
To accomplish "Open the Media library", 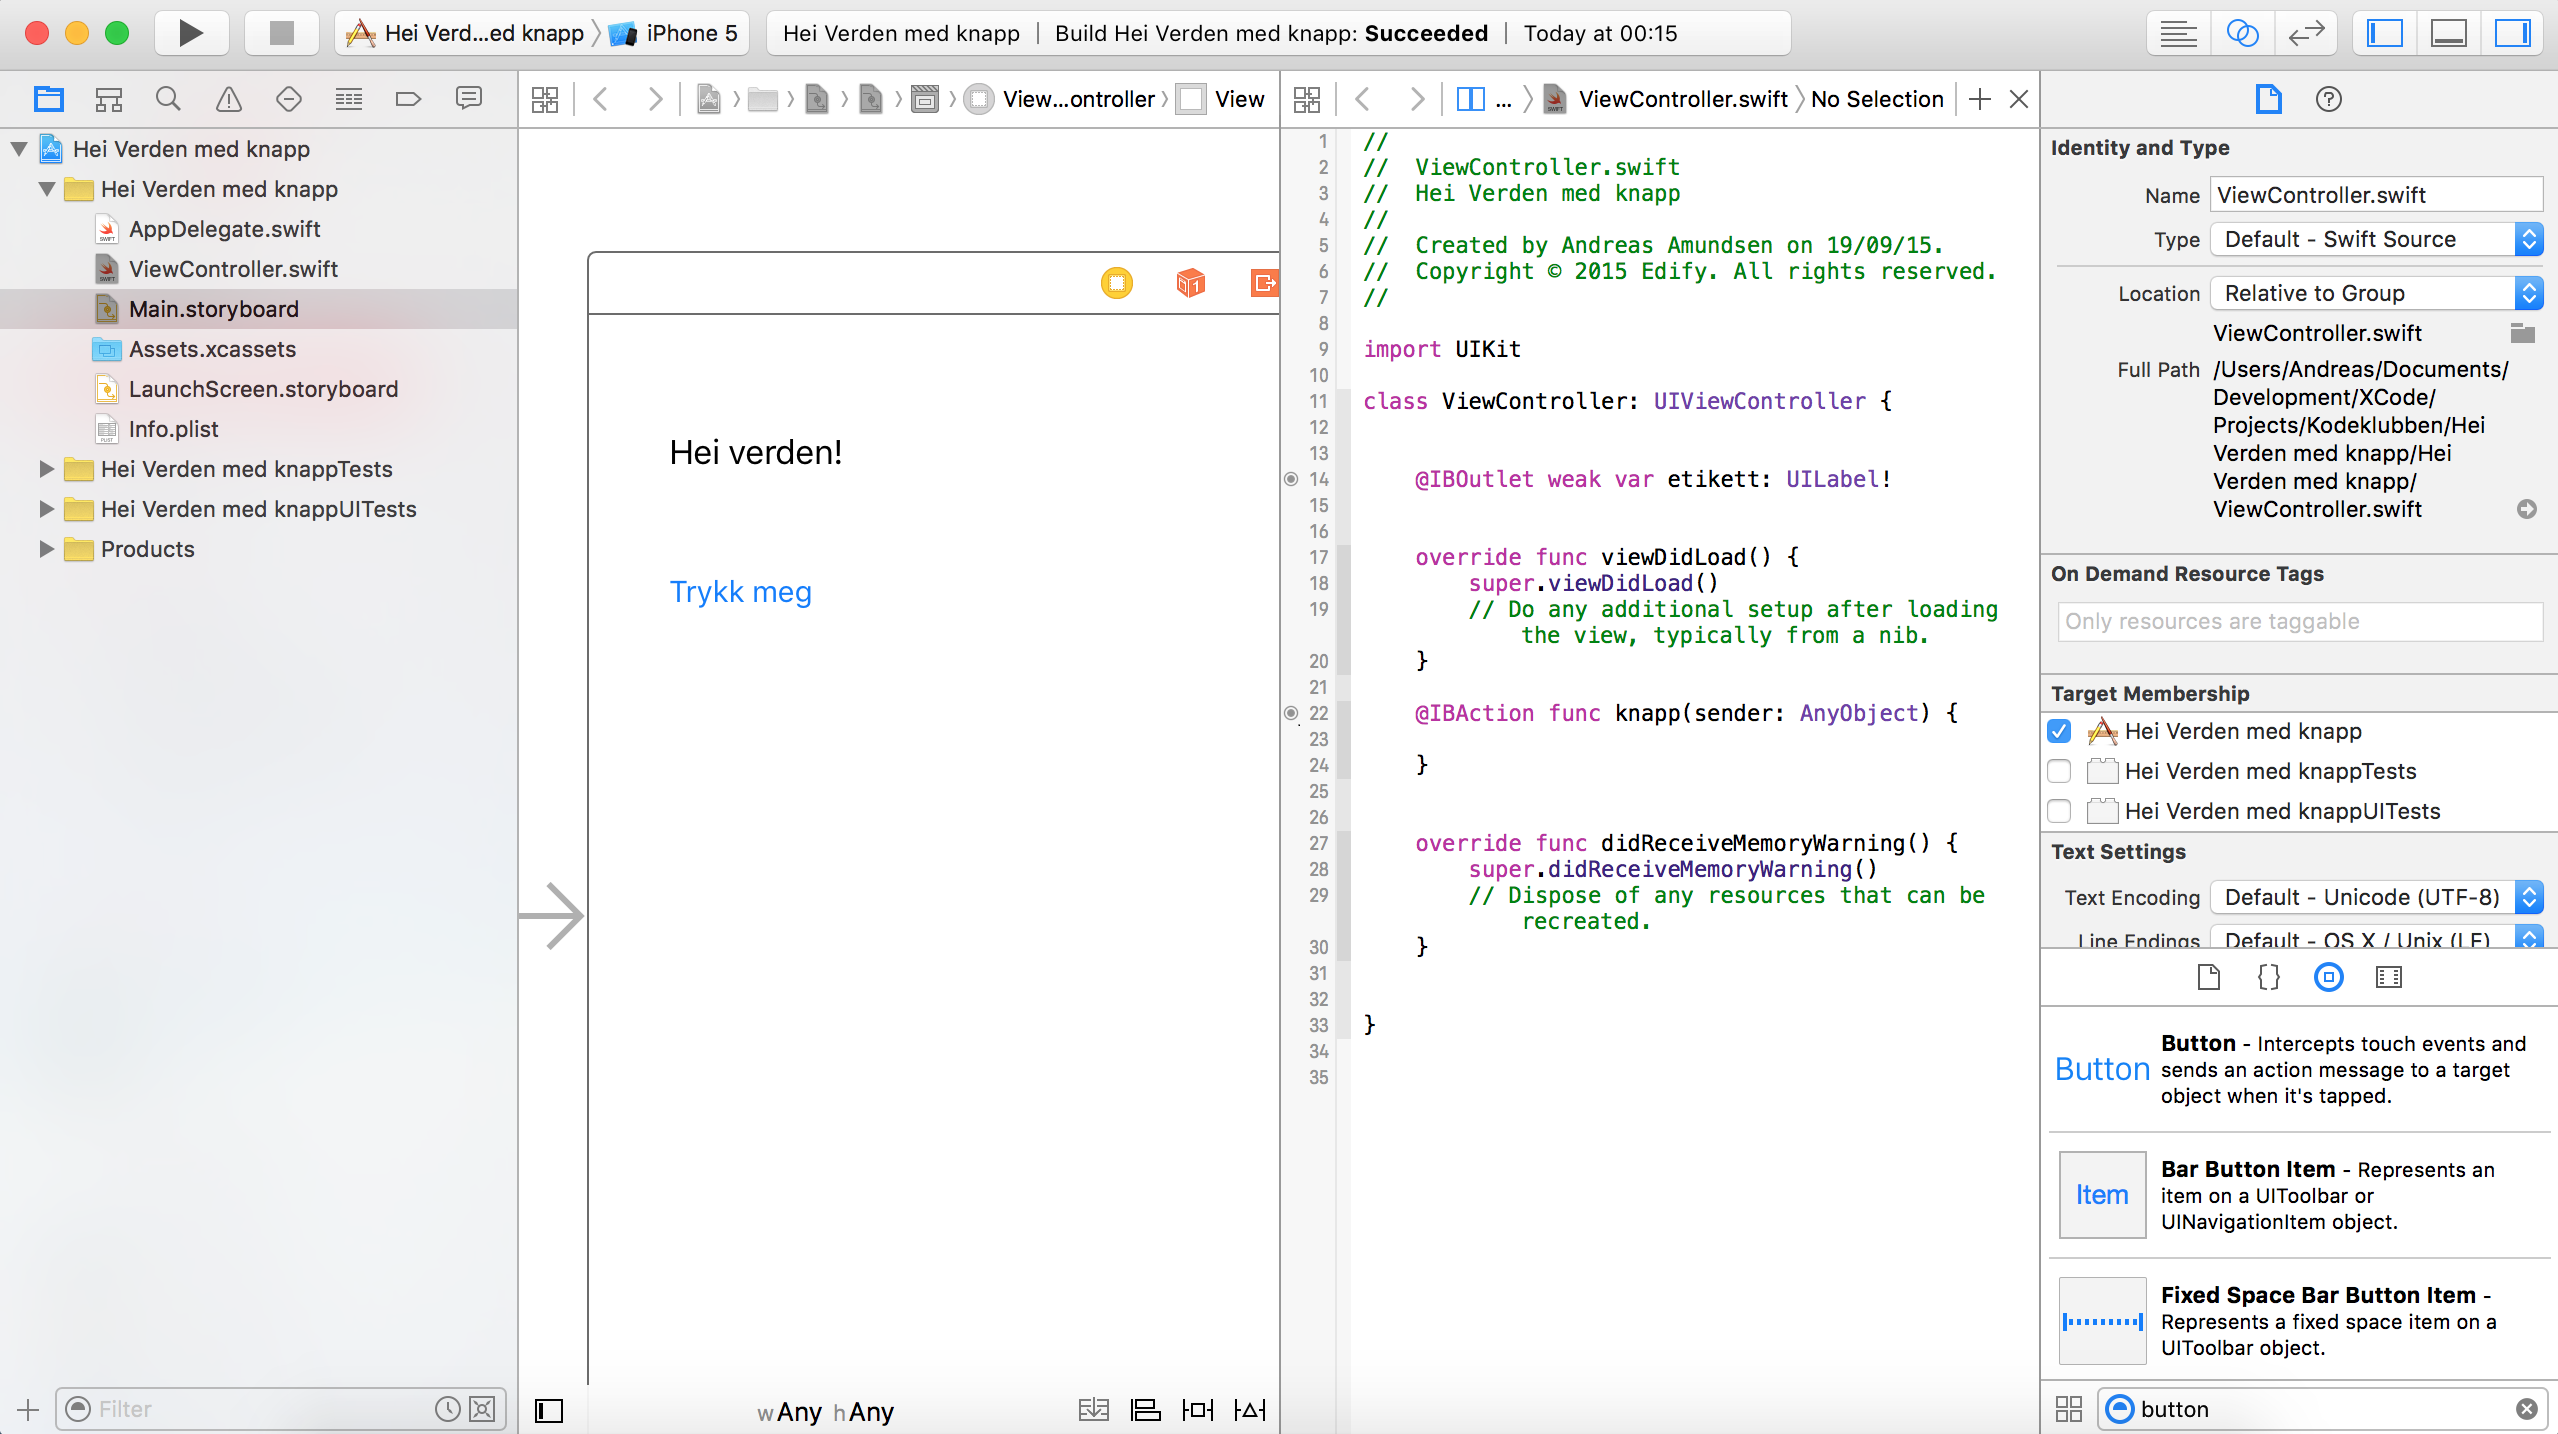I will tap(2388, 977).
